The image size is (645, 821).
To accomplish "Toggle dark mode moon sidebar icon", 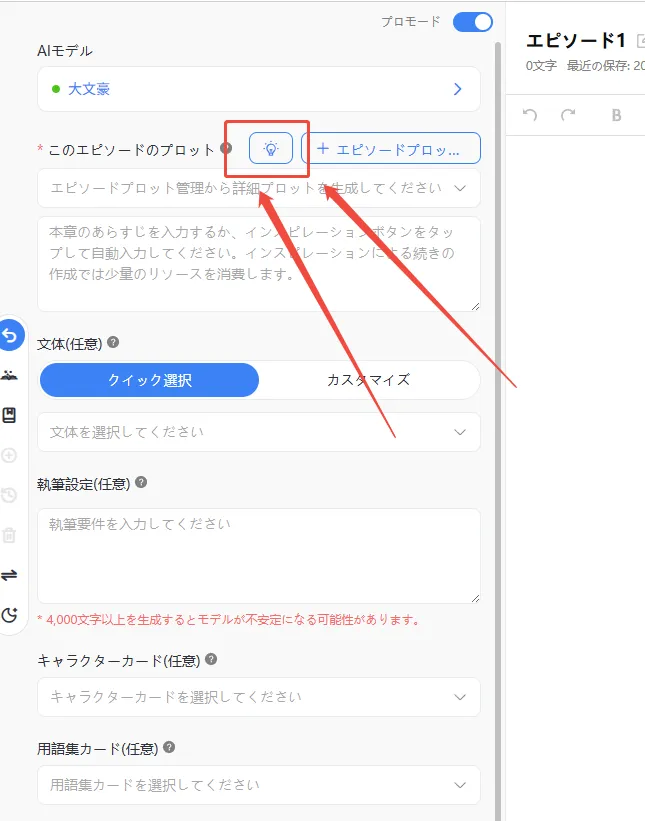I will pyautogui.click(x=9, y=615).
